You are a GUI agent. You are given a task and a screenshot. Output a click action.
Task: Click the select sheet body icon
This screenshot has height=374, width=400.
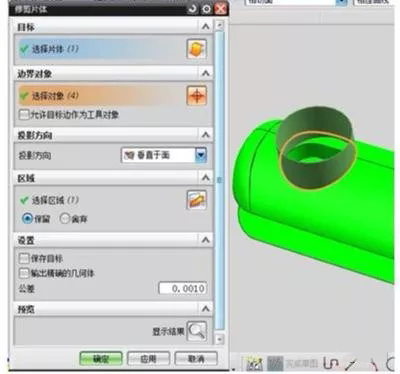click(196, 49)
